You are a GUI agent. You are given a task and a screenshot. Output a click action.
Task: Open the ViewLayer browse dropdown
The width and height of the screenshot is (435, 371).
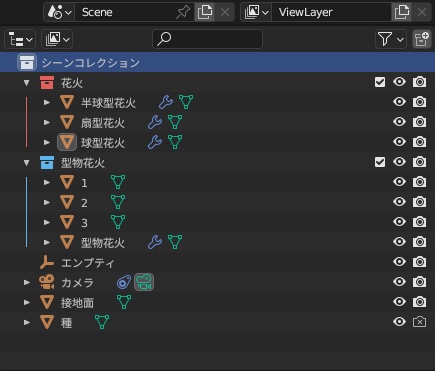click(x=256, y=12)
